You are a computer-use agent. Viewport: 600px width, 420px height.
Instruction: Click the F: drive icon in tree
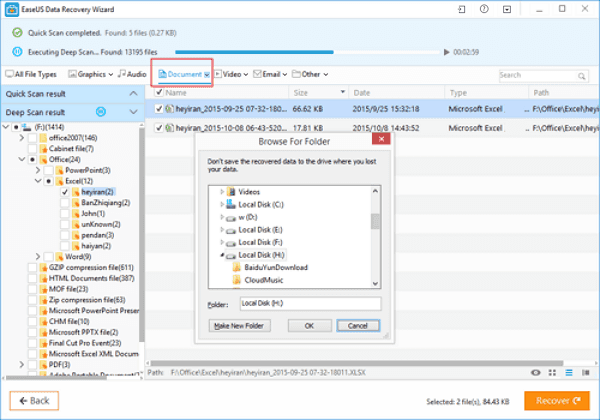26,127
